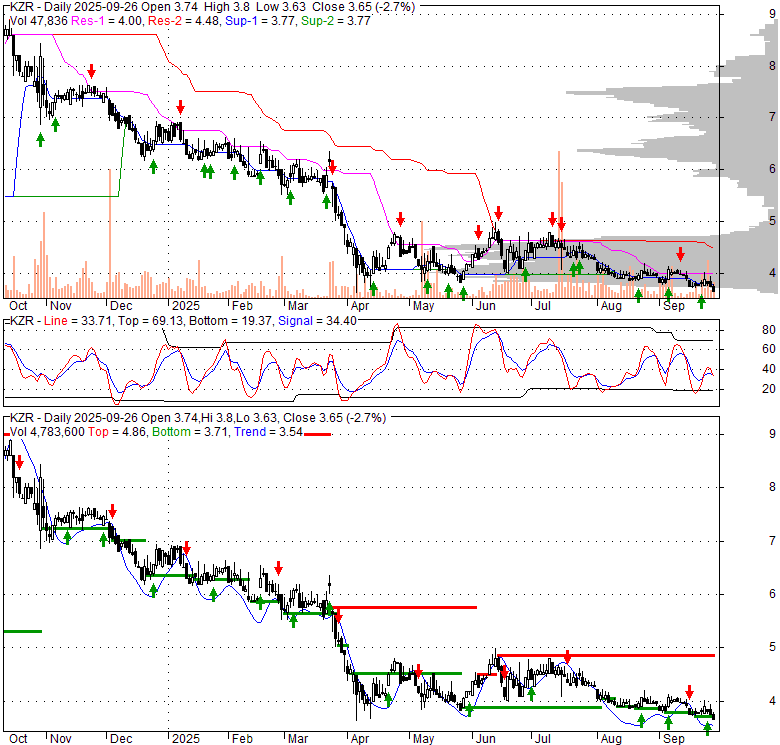
Task: Click the 'Sup-1 = 3.77' legend label
Action: [x=261, y=21]
